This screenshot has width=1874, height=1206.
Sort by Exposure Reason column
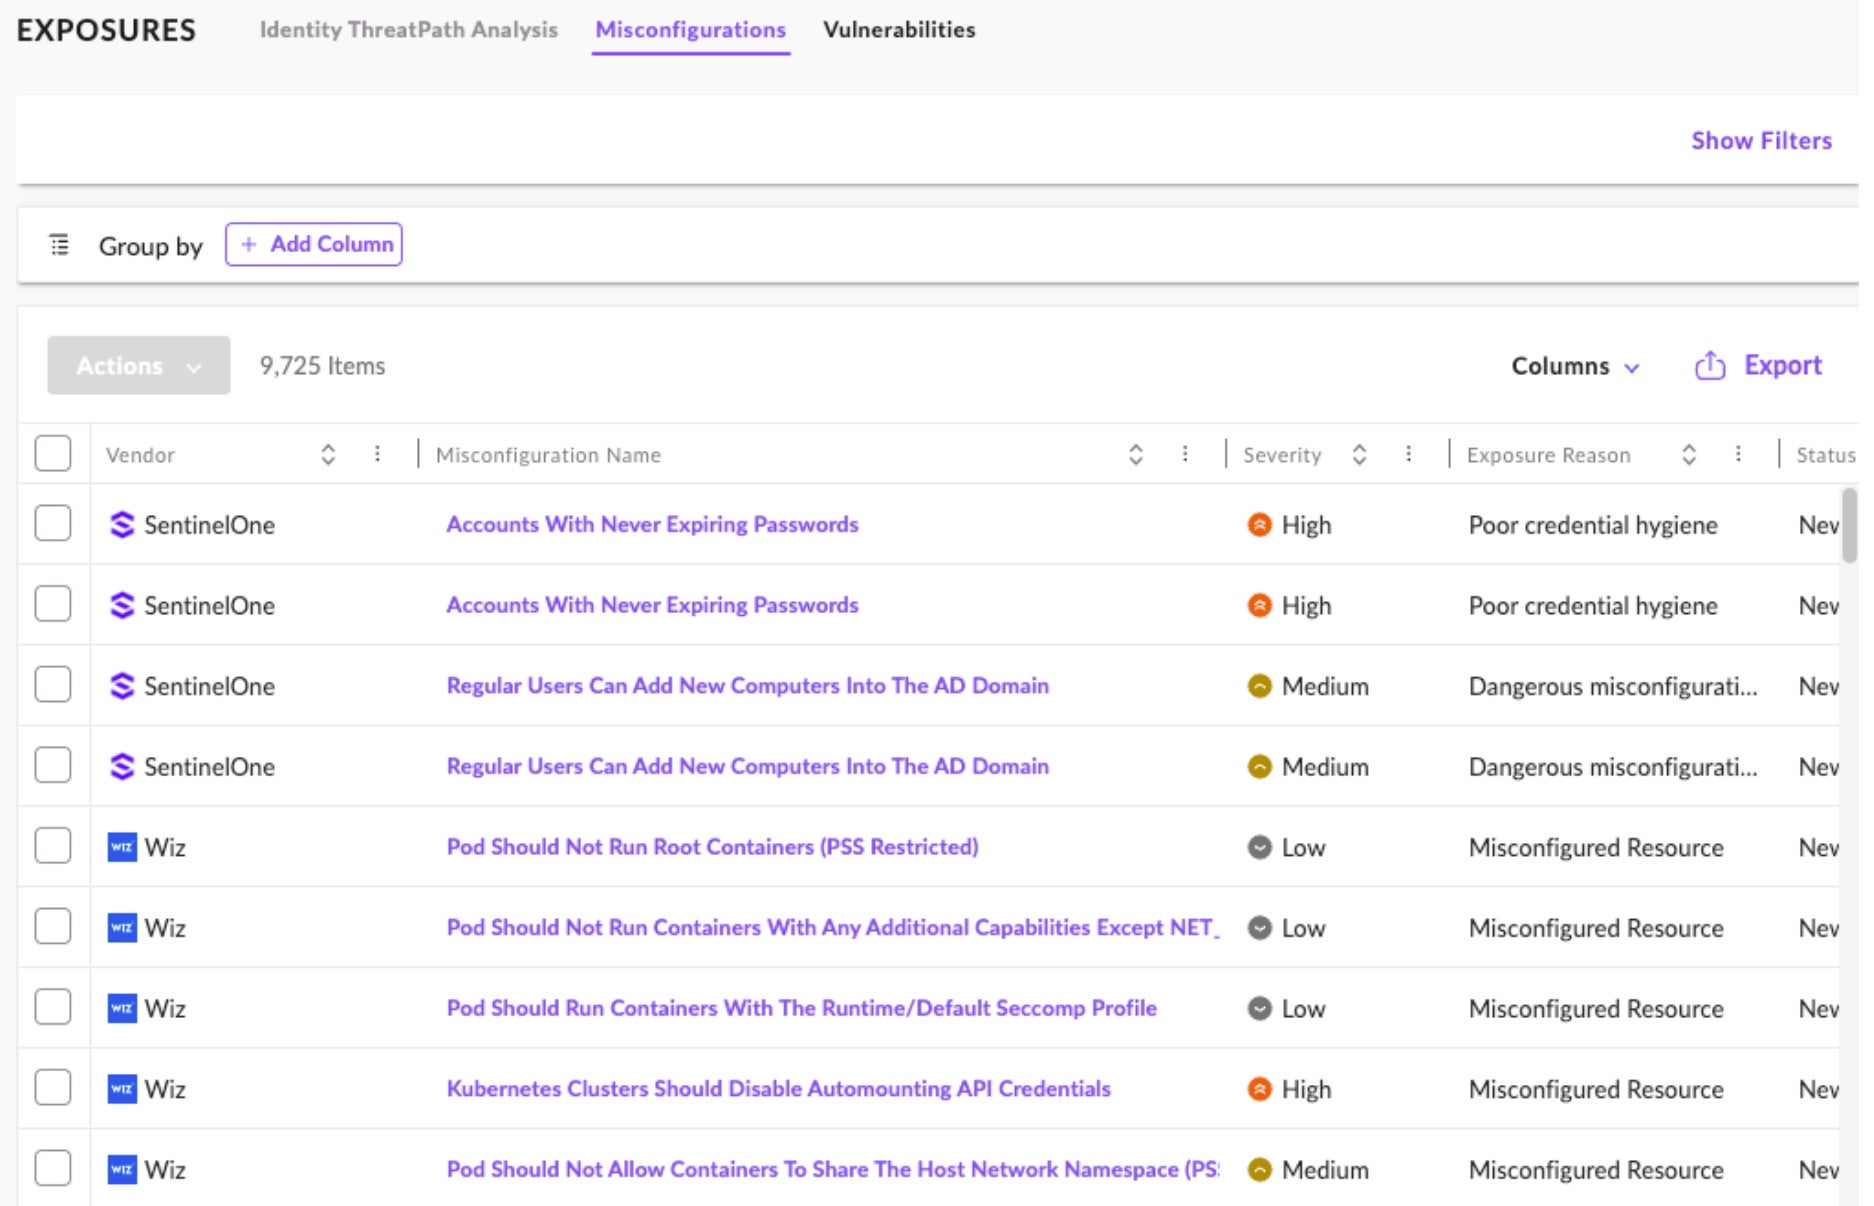pos(1688,455)
